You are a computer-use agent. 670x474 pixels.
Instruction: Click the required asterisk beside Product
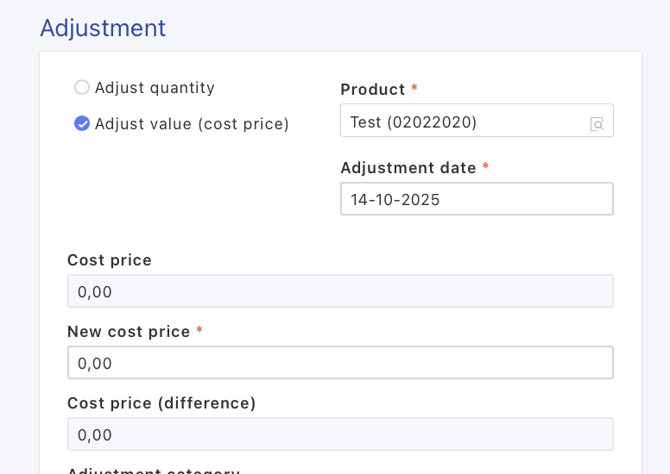(414, 89)
